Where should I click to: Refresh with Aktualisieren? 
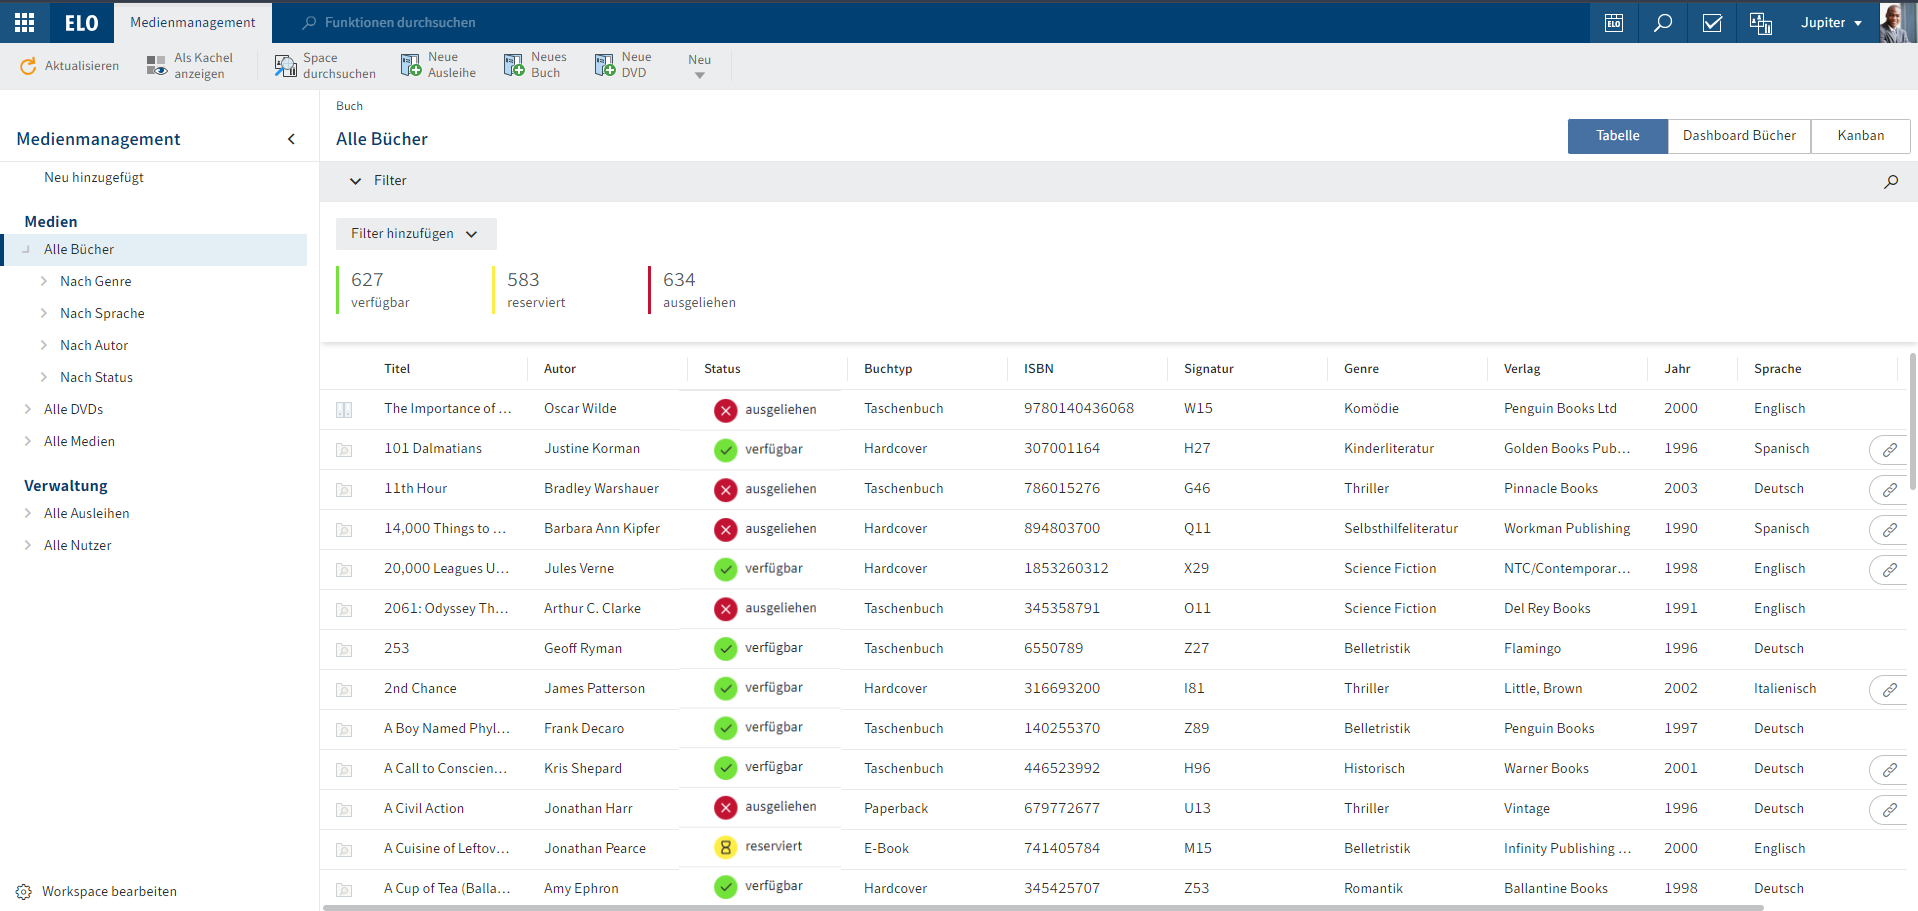[69, 66]
